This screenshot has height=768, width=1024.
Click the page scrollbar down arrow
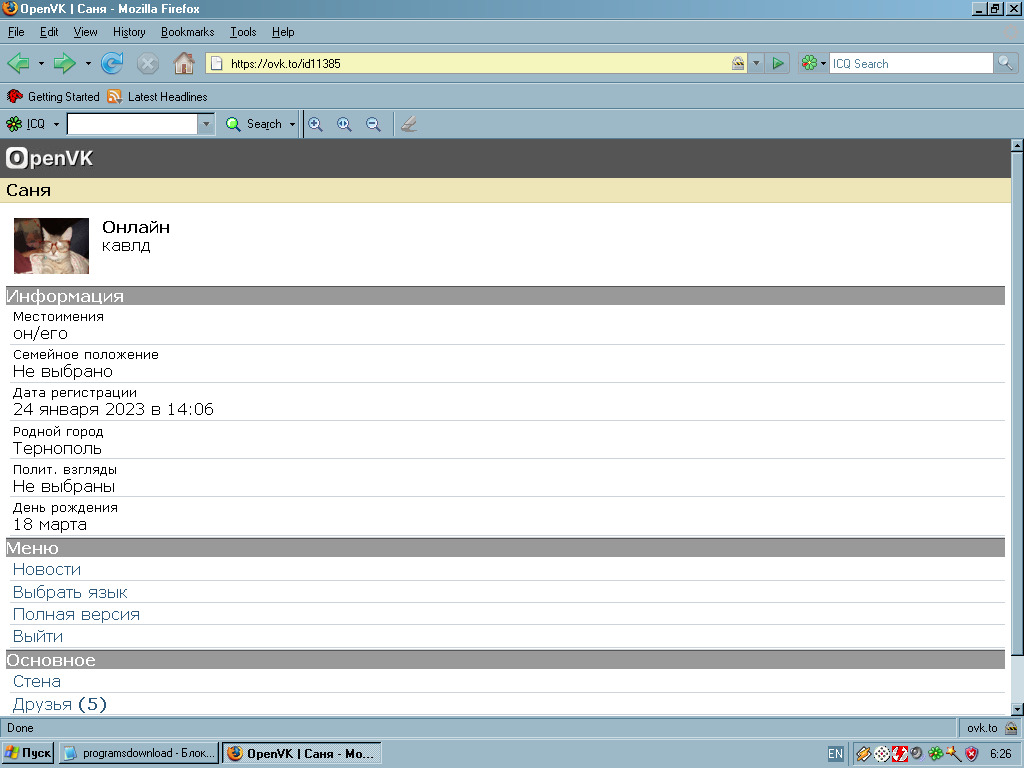click(x=1017, y=709)
